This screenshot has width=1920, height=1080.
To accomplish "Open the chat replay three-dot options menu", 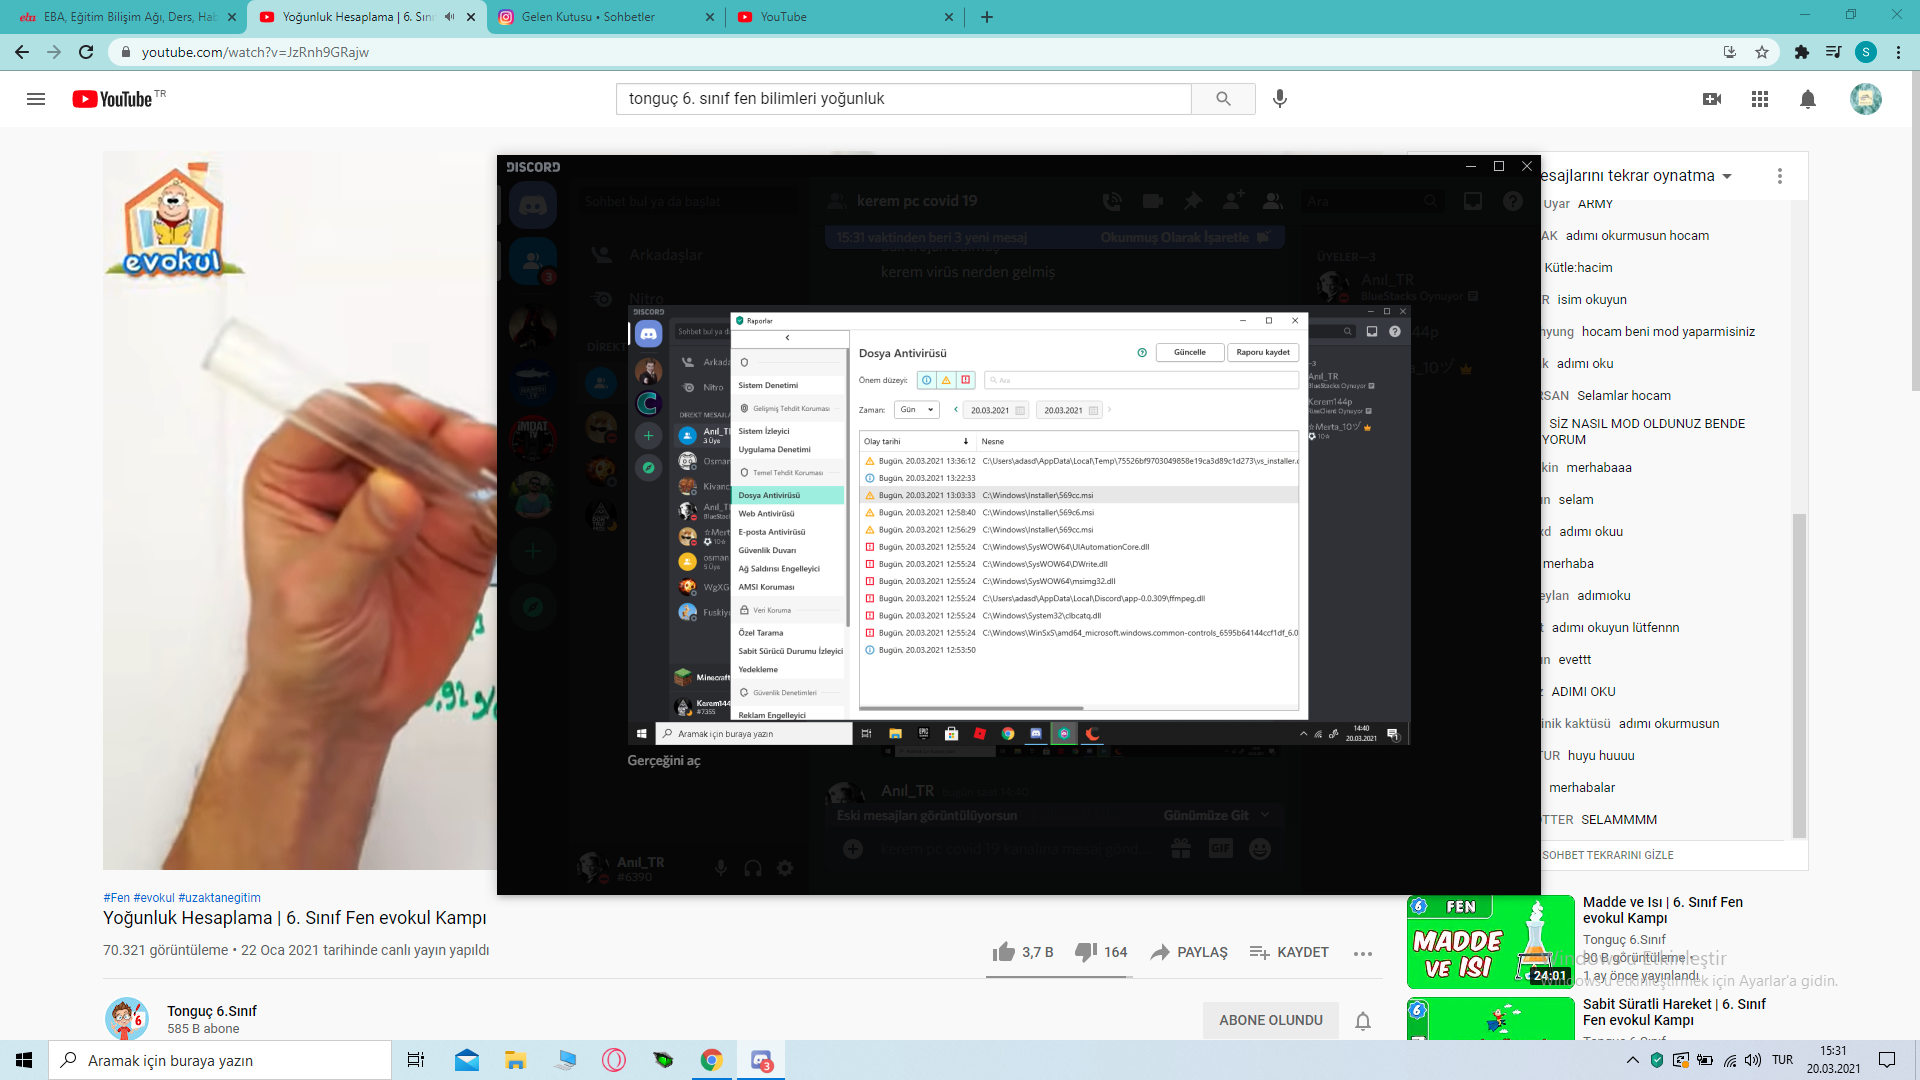I will pos(1780,176).
